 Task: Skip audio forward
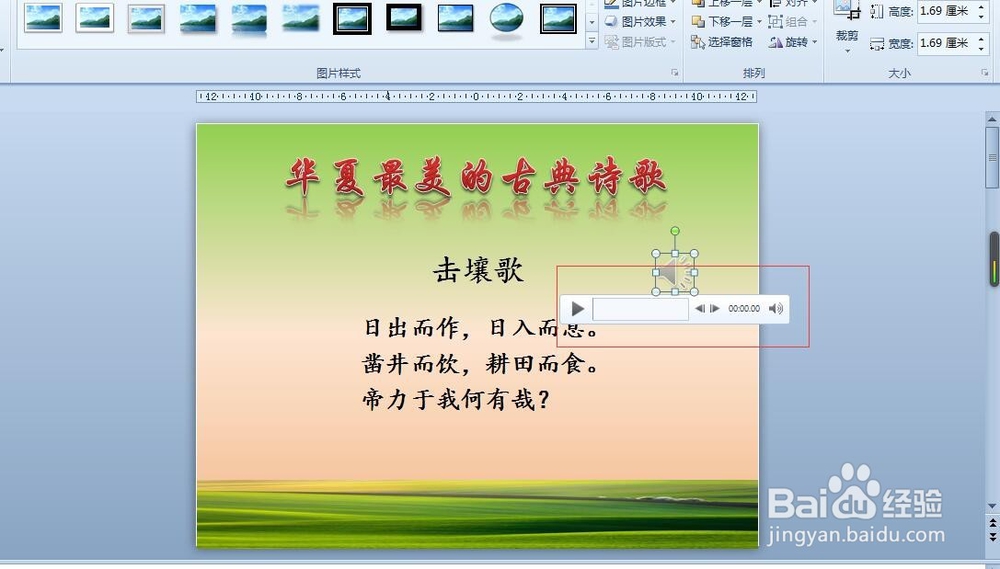pos(715,309)
